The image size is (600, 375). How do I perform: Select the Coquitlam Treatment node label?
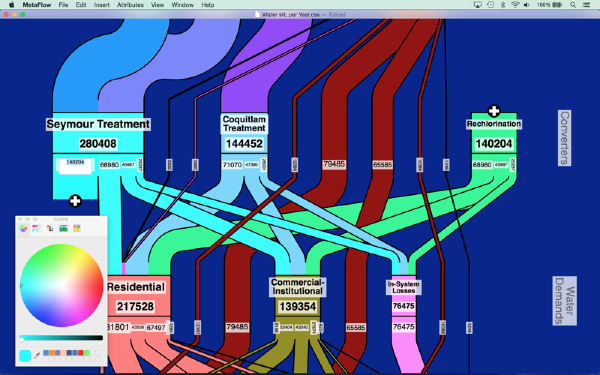coord(244,124)
